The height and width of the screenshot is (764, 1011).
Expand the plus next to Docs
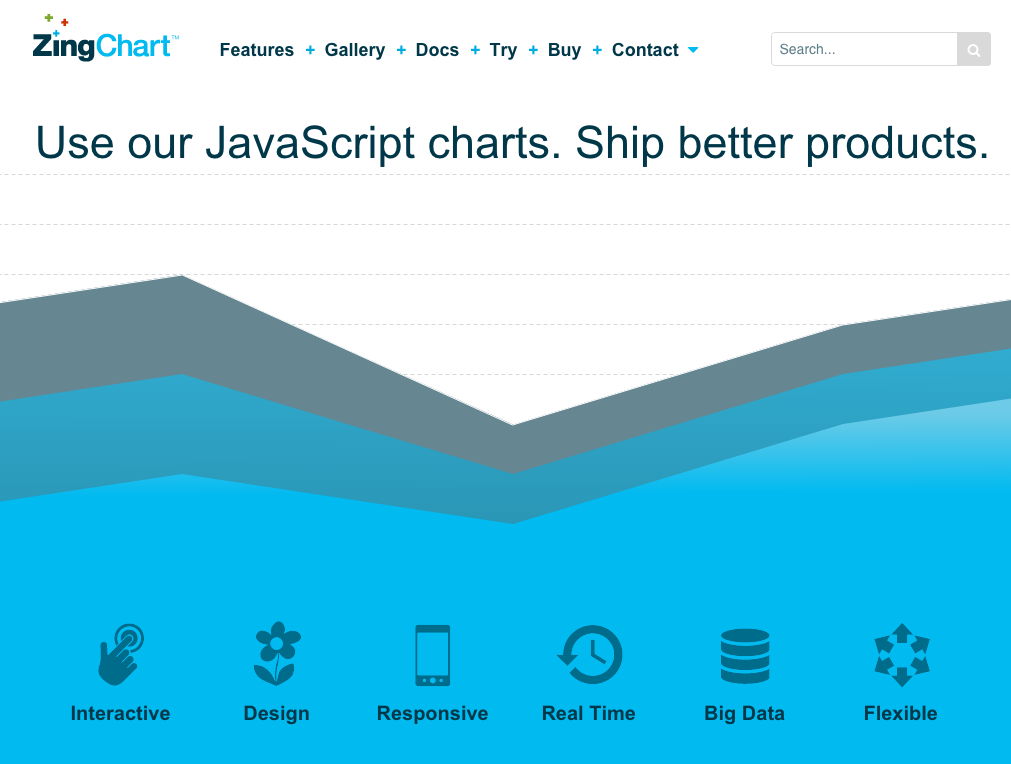(x=474, y=49)
